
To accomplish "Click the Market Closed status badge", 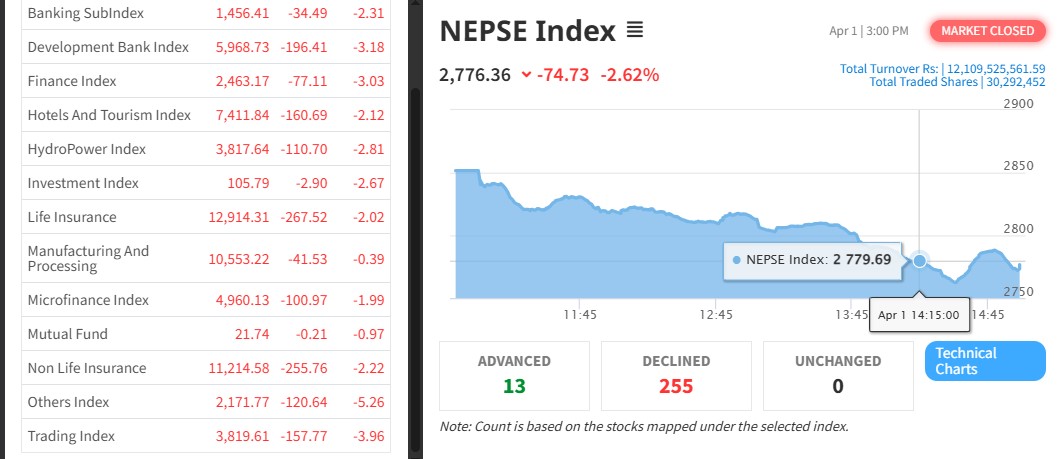I will 987,31.
